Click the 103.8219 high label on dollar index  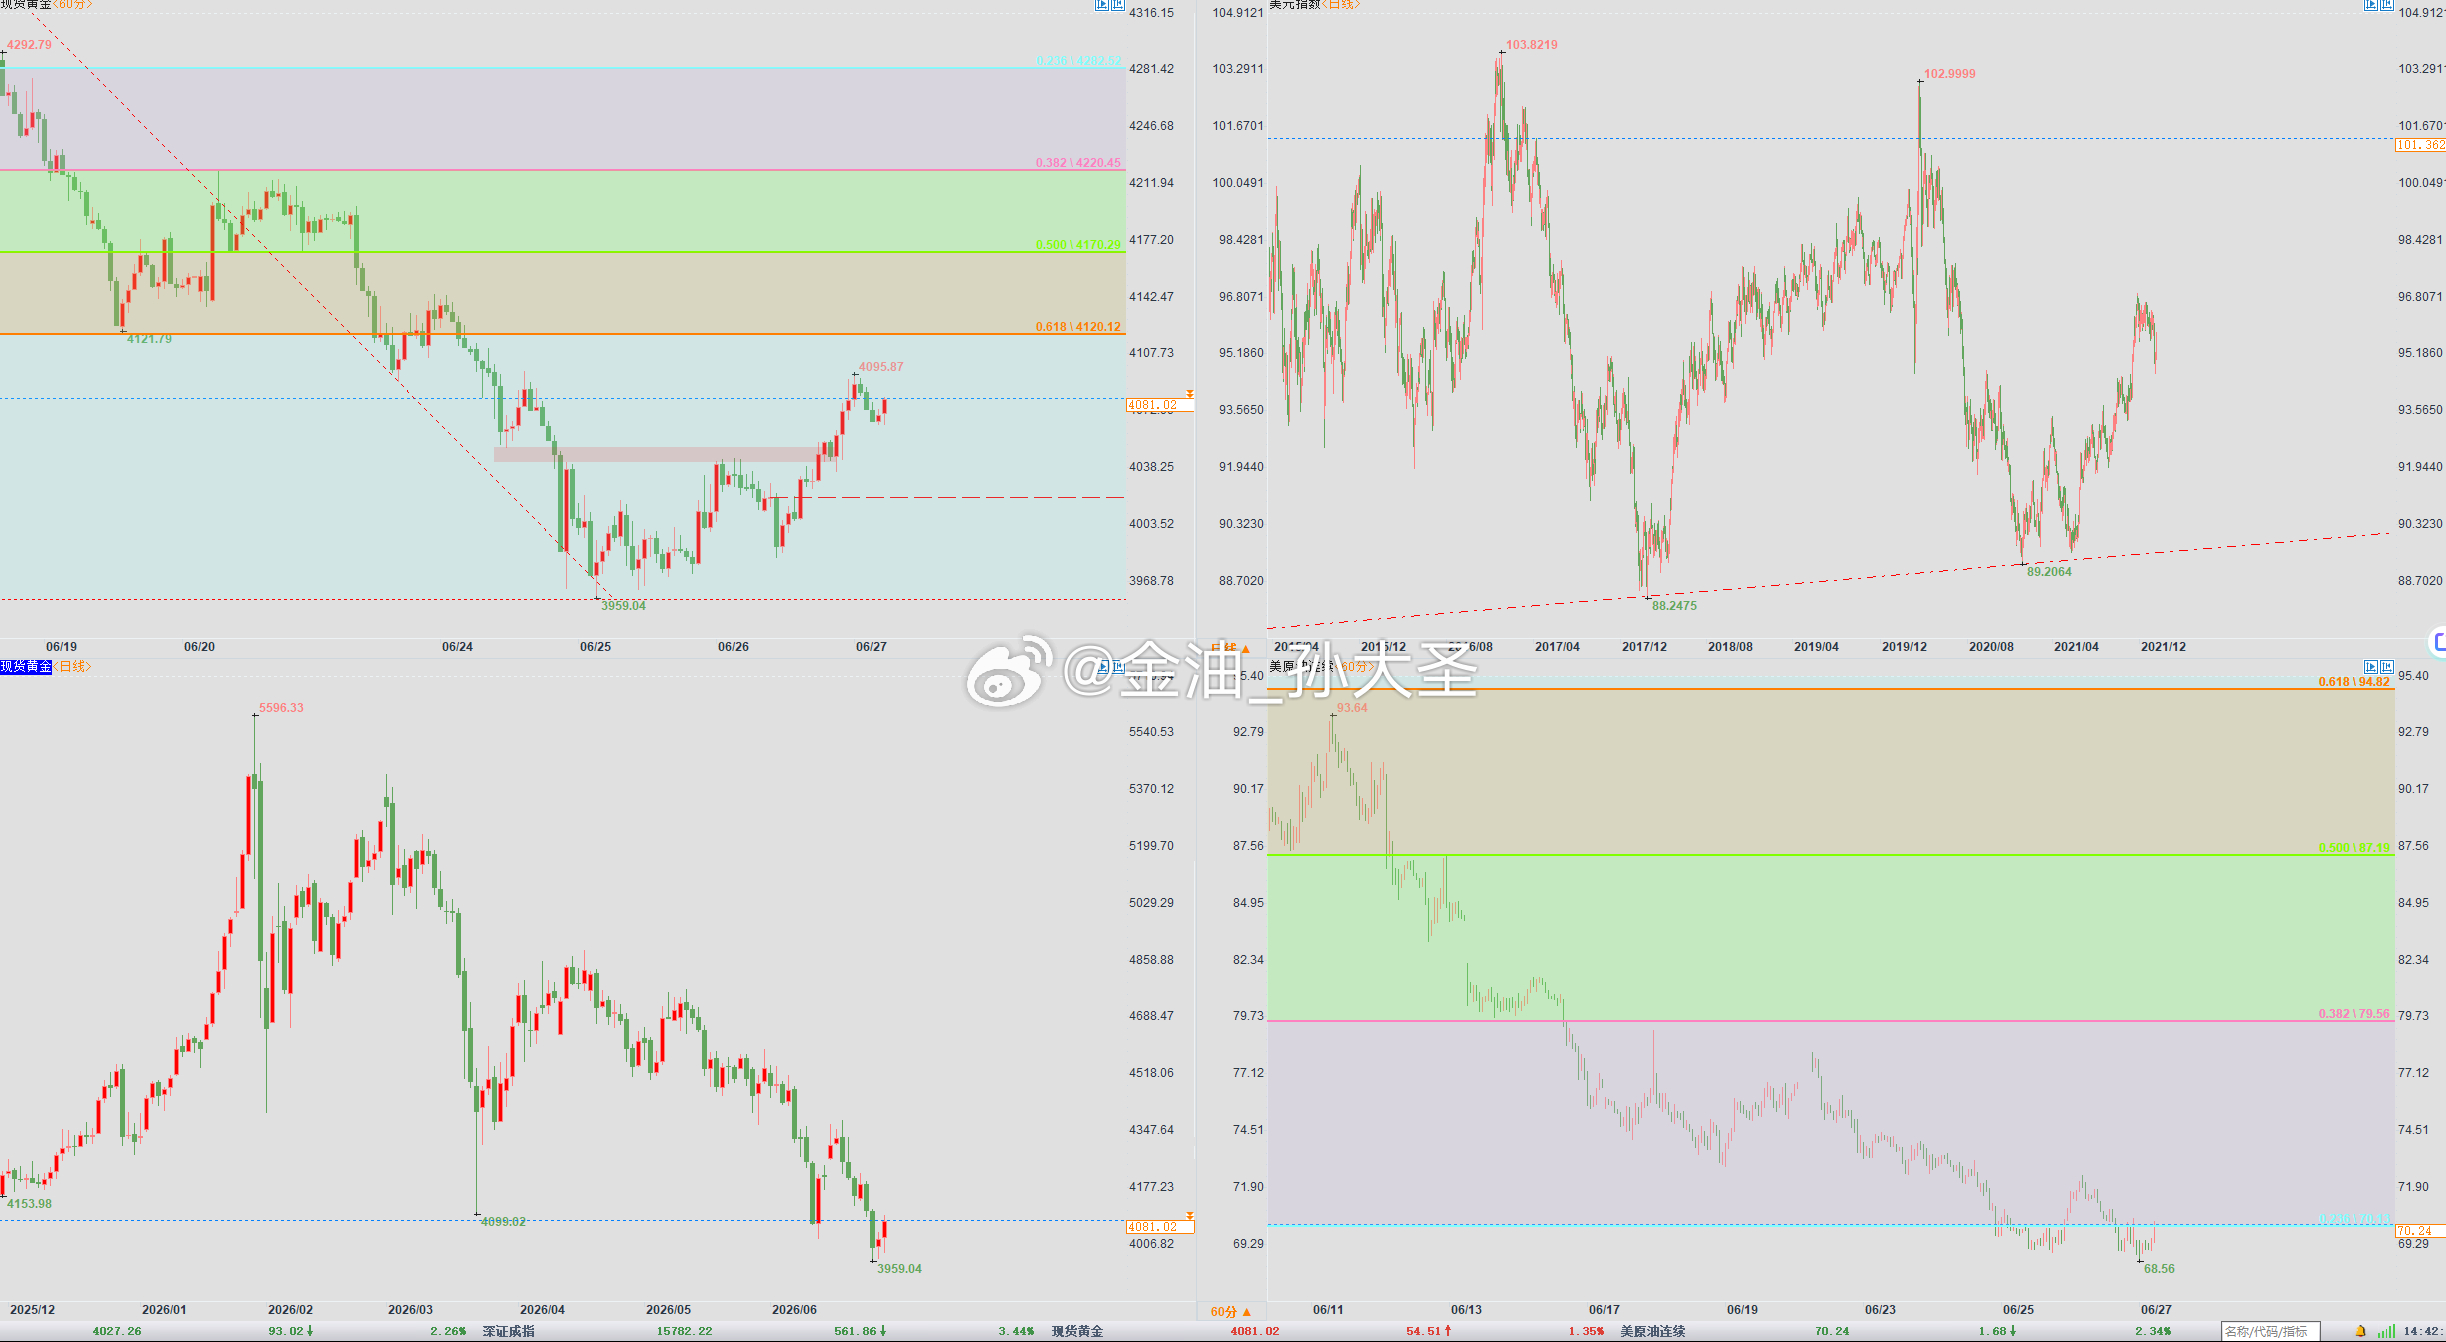tap(1532, 45)
